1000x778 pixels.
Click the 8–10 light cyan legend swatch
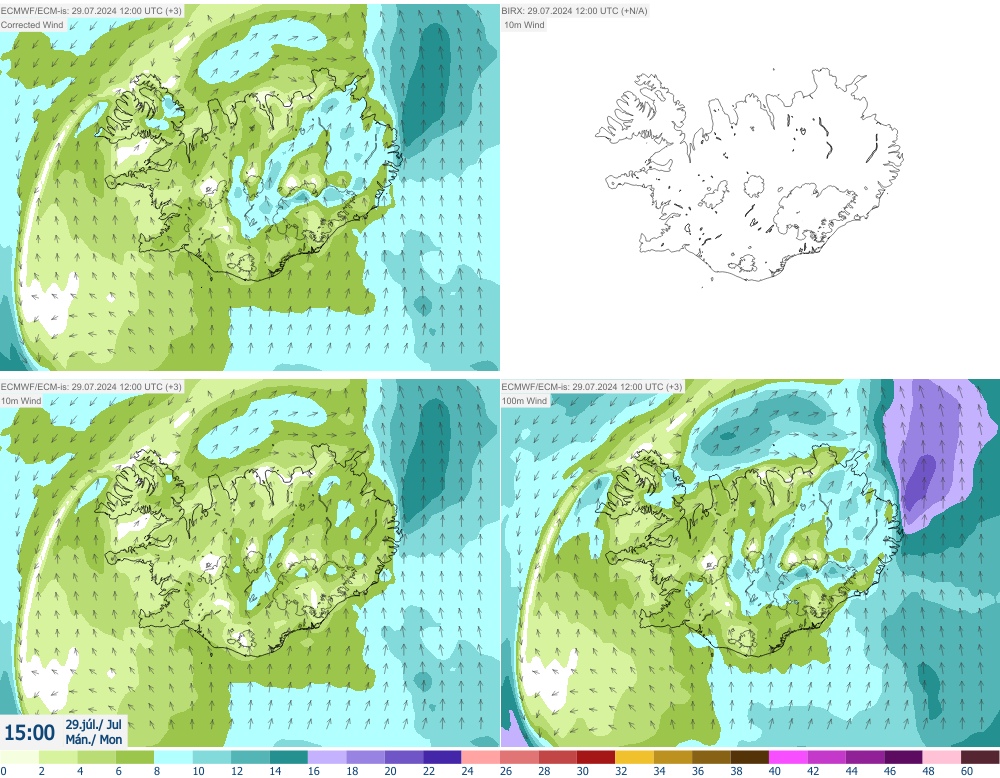[x=173, y=757]
